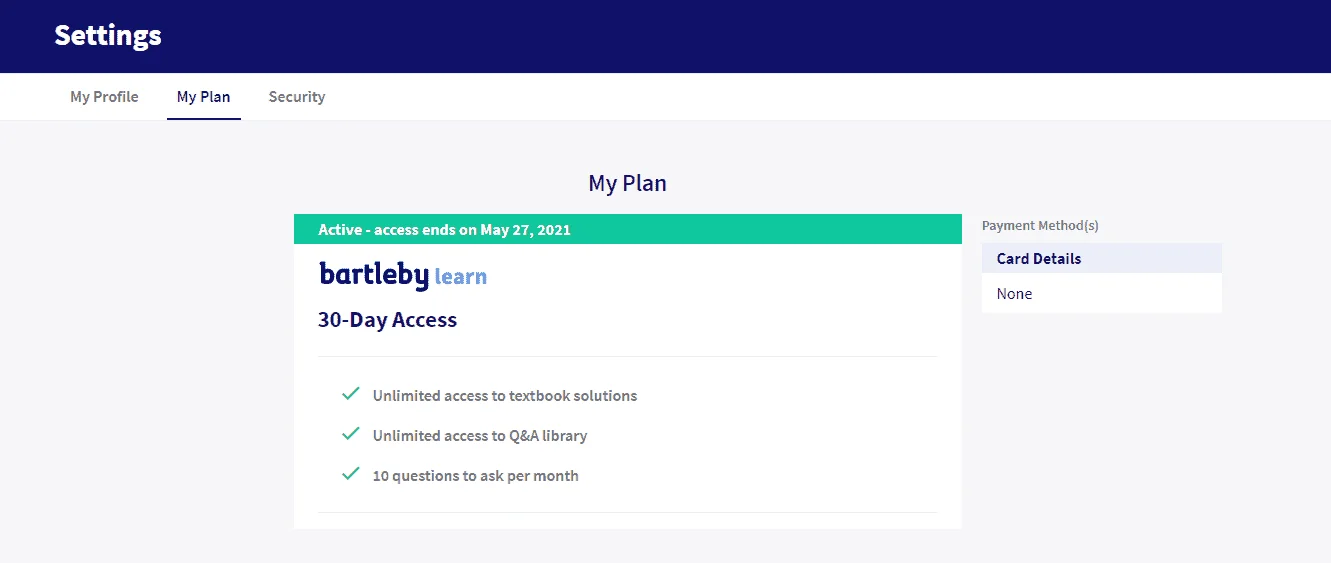Viewport: 1331px width, 563px height.
Task: Click the My Plan page heading
Action: click(627, 183)
